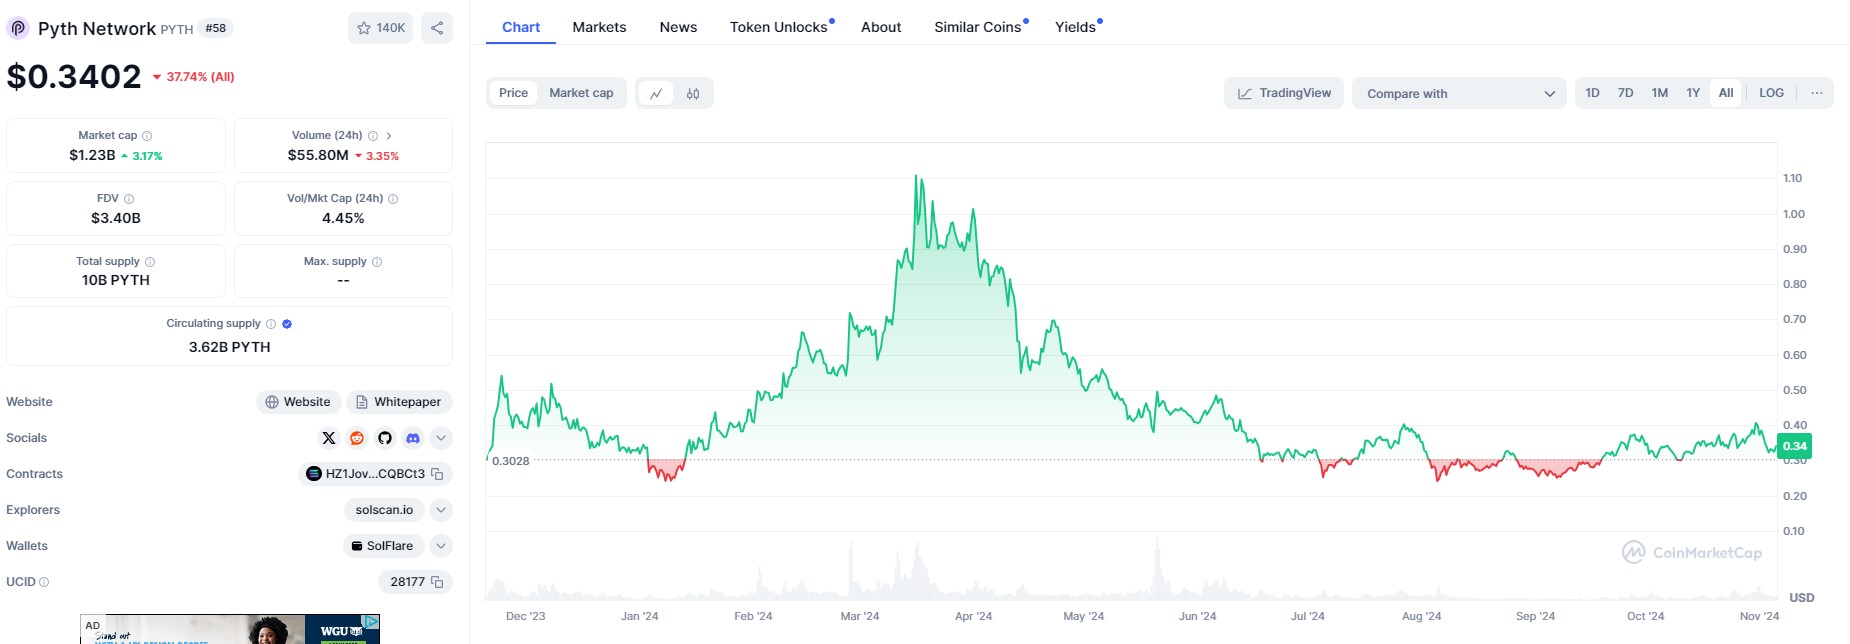The width and height of the screenshot is (1850, 644).
Task: Click the 3.62B PYTH circulating supply value
Action: coord(229,347)
